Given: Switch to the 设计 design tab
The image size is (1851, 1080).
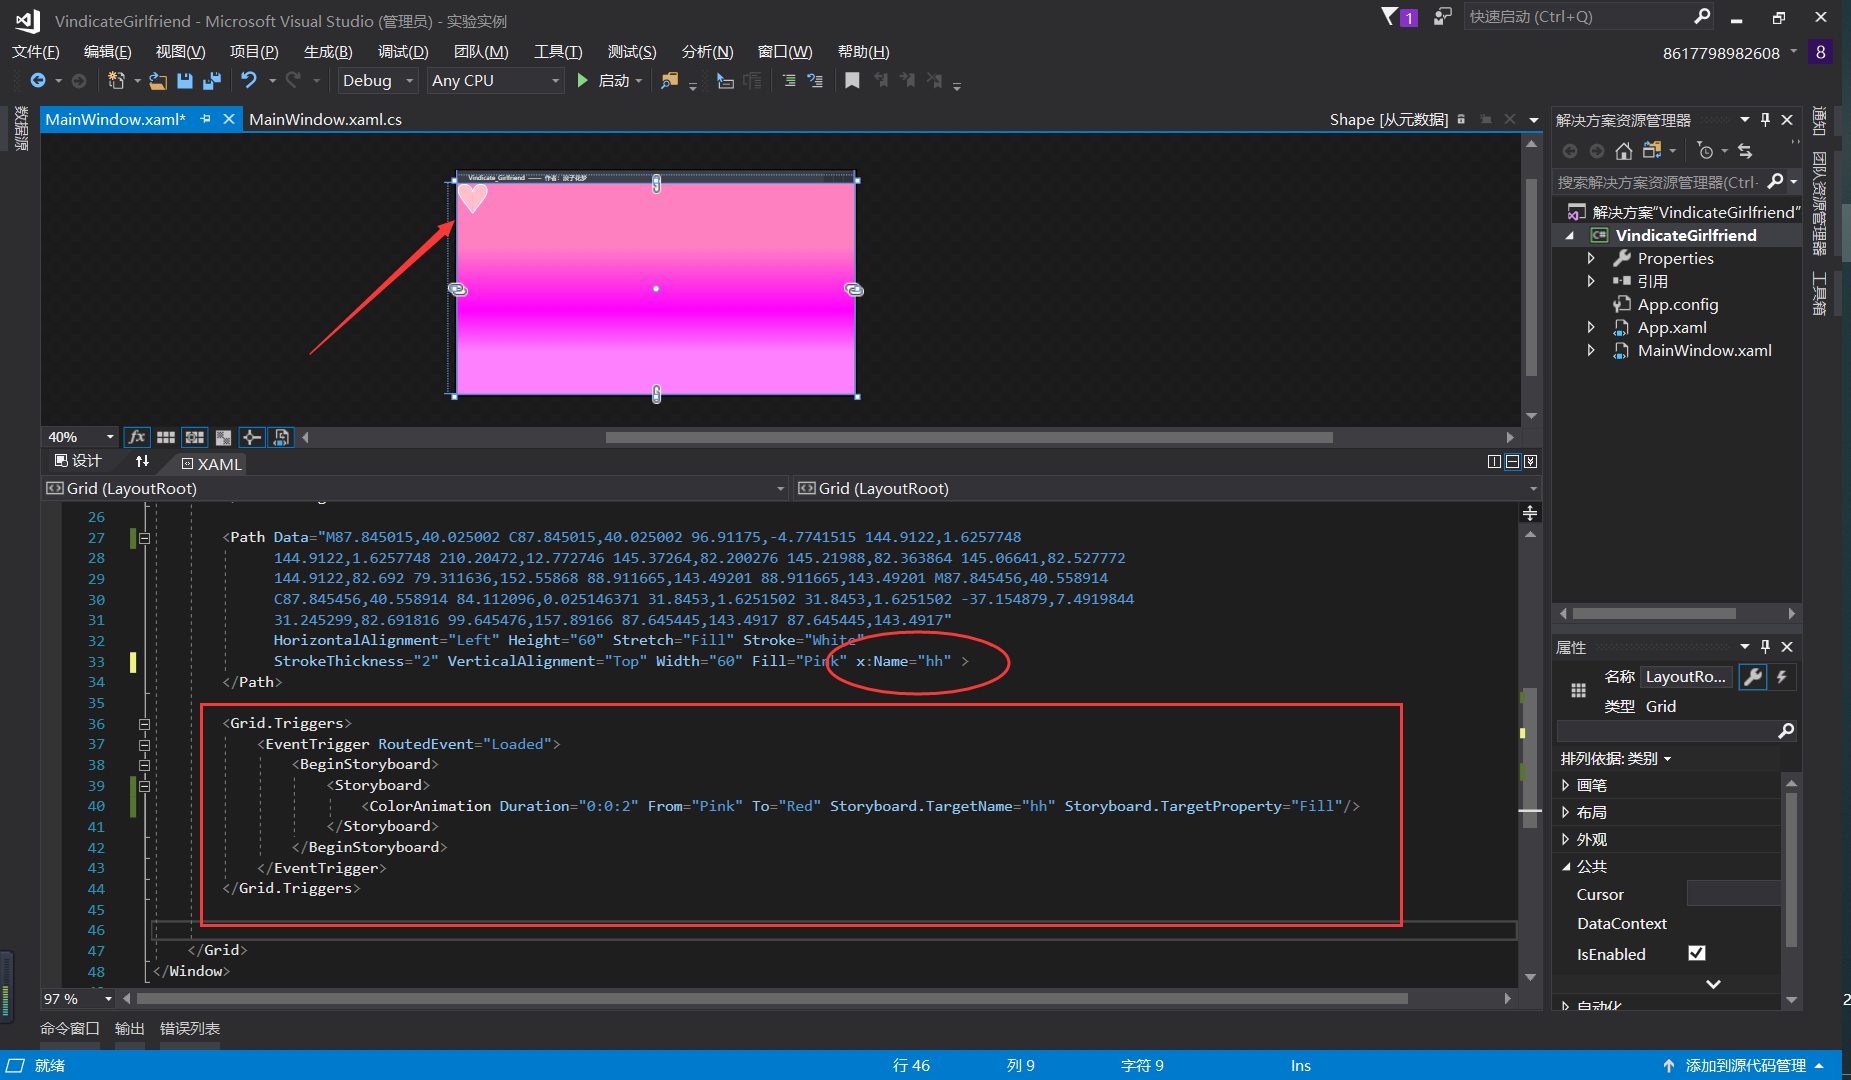Looking at the screenshot, I should click(78, 461).
